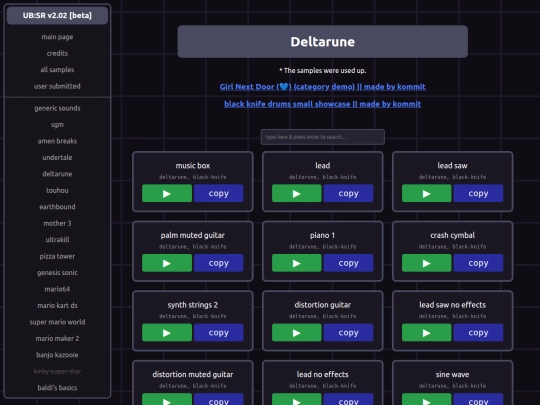Image resolution: width=540 pixels, height=405 pixels.
Task: Copy the lead no effects sample
Action: coord(348,399)
